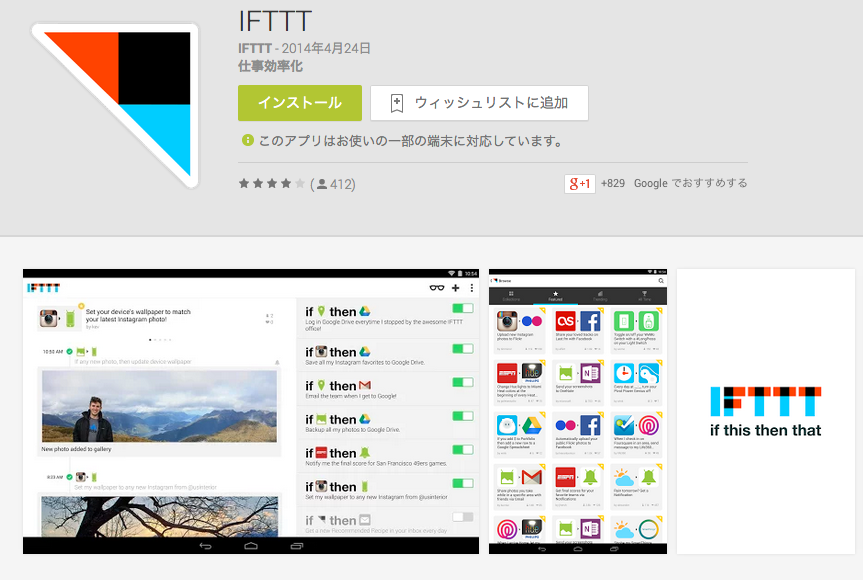Toggle the San Francisco 49ers score recipe switch
The image size is (863, 580).
click(463, 450)
